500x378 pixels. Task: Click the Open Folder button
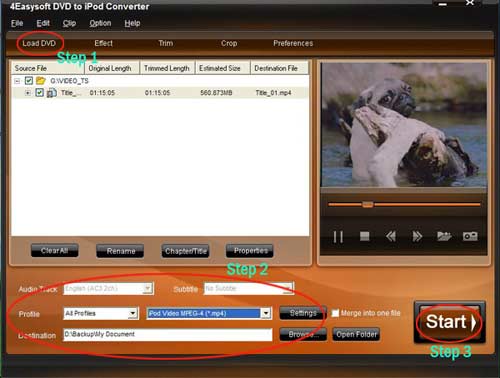pyautogui.click(x=356, y=334)
